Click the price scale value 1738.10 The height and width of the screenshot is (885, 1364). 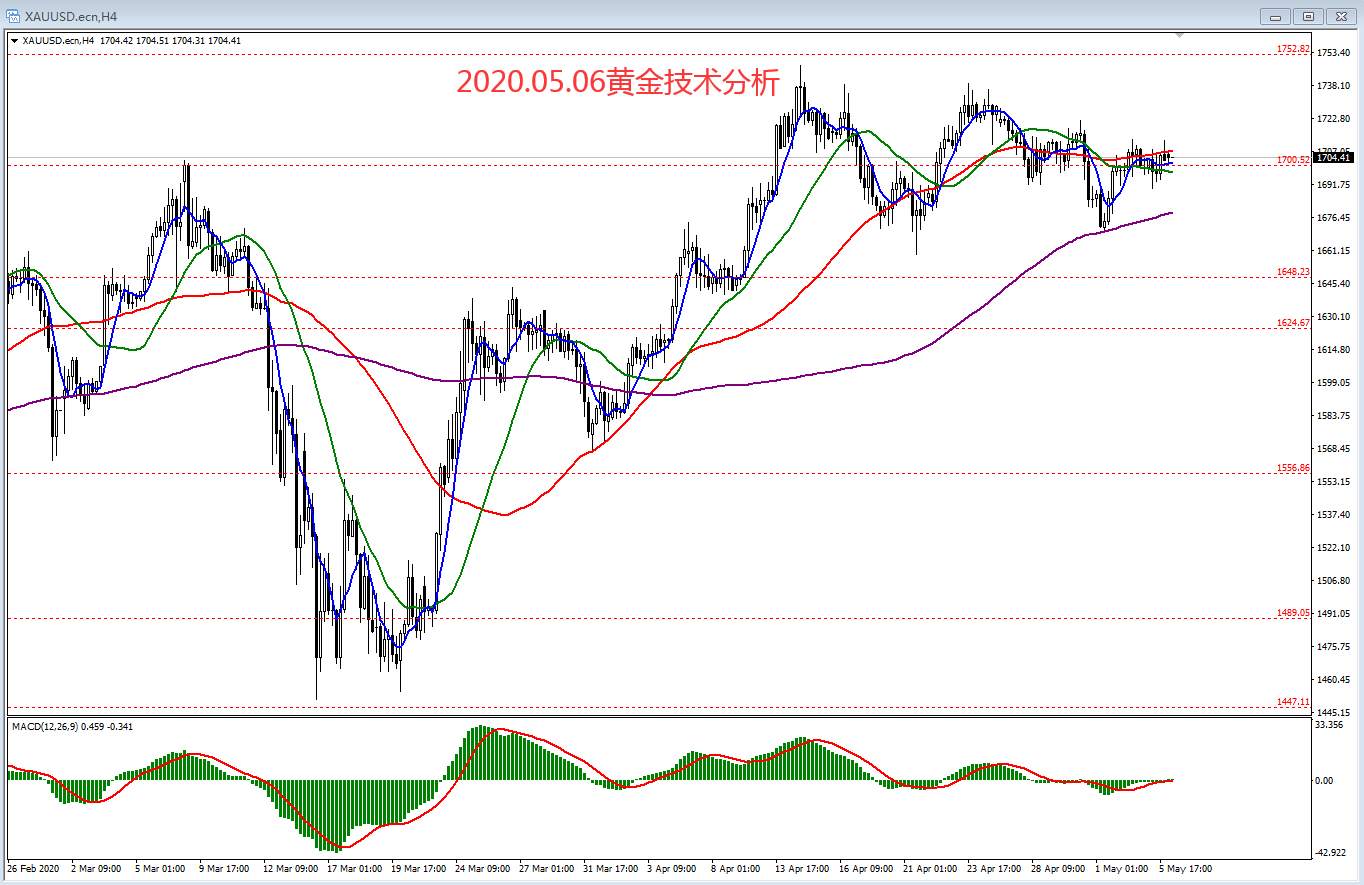click(1334, 86)
